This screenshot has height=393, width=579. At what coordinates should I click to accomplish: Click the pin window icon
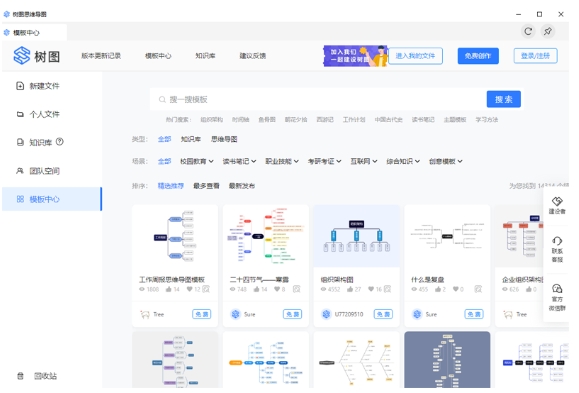click(x=548, y=32)
